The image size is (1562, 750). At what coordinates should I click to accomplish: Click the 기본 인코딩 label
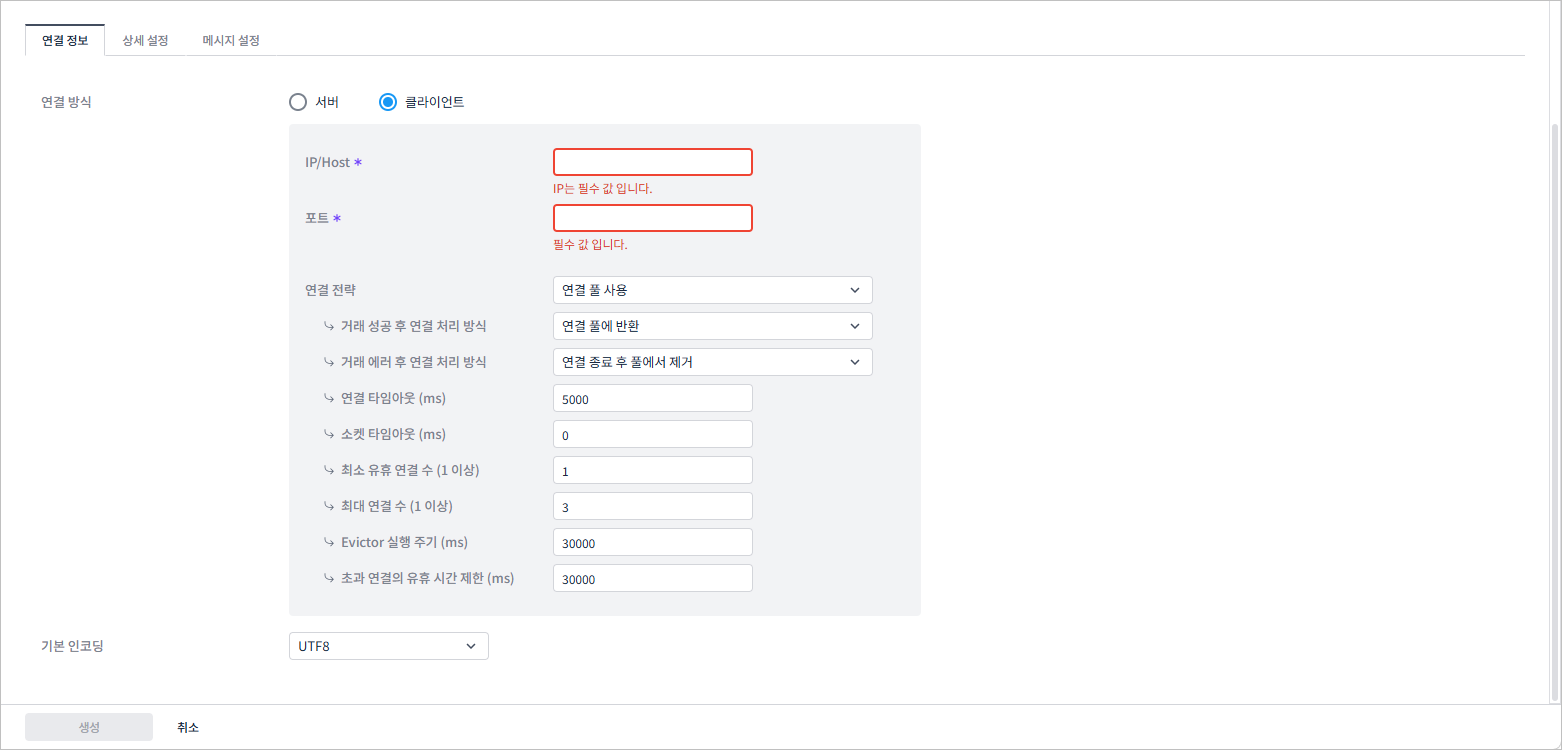pyautogui.click(x=72, y=646)
